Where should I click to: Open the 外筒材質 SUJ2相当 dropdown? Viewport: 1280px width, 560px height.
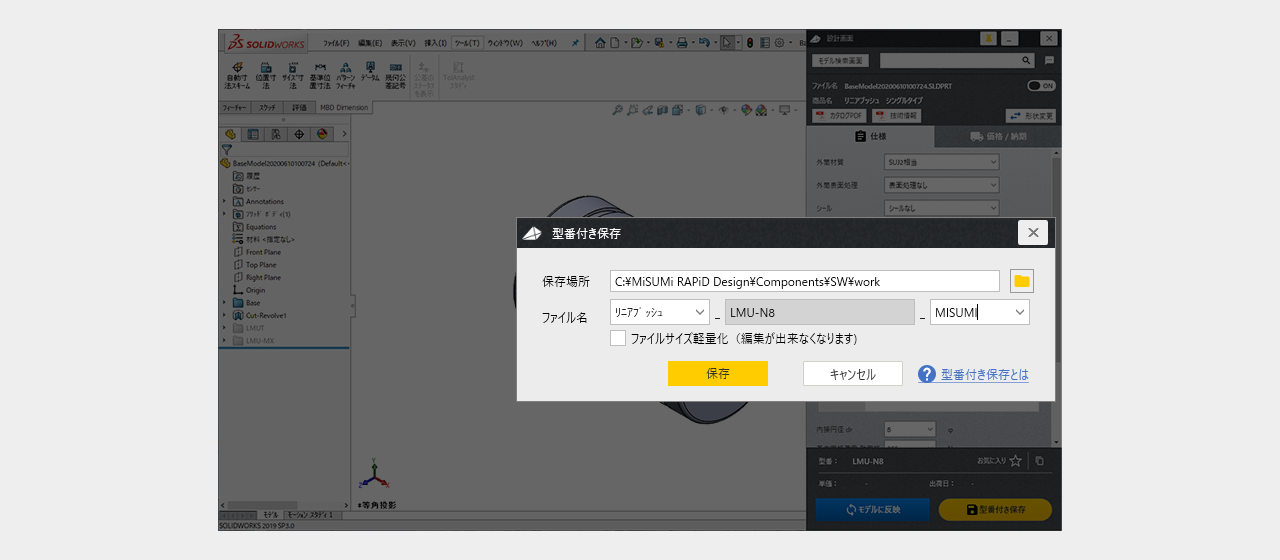point(942,162)
